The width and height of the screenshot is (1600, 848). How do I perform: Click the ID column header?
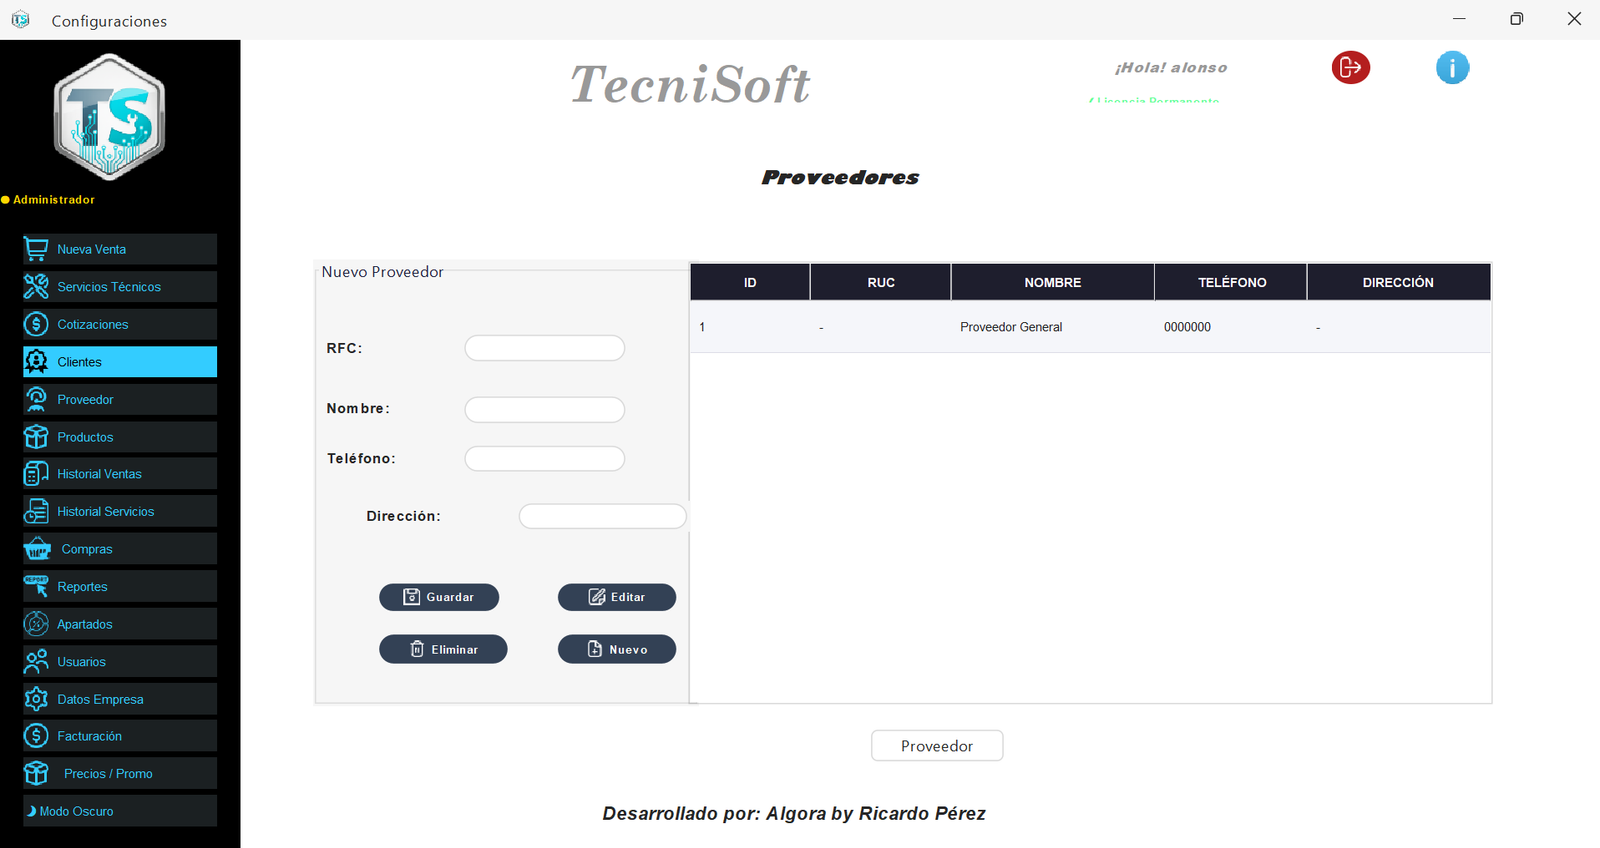pyautogui.click(x=750, y=282)
